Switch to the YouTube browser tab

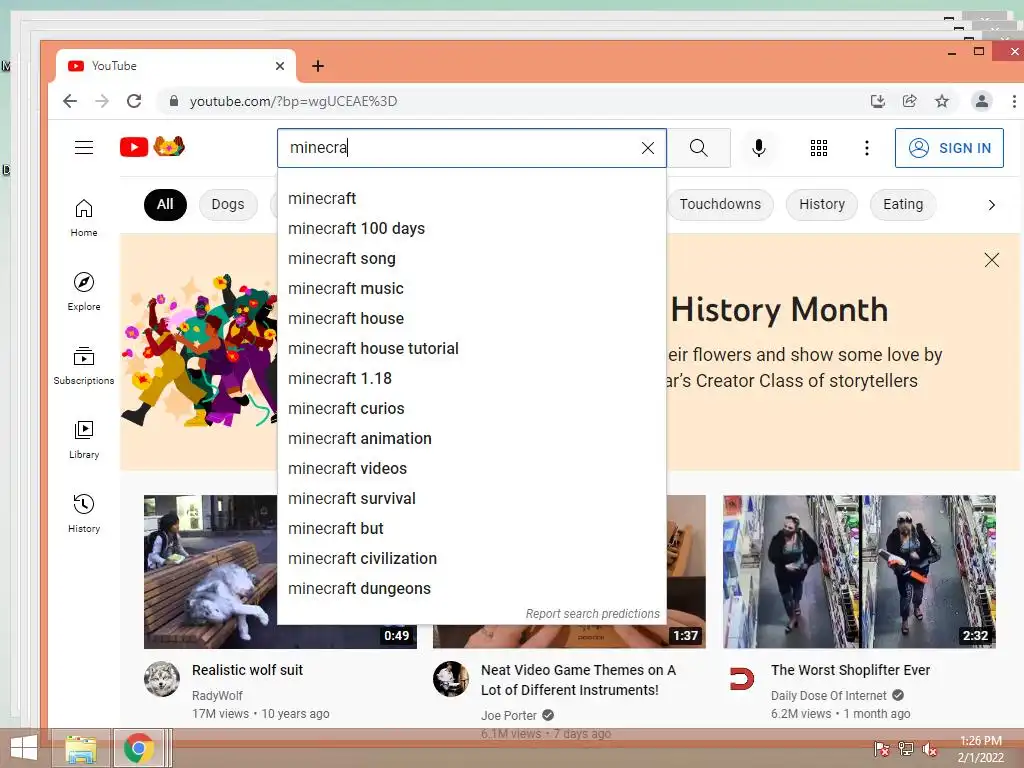click(175, 66)
